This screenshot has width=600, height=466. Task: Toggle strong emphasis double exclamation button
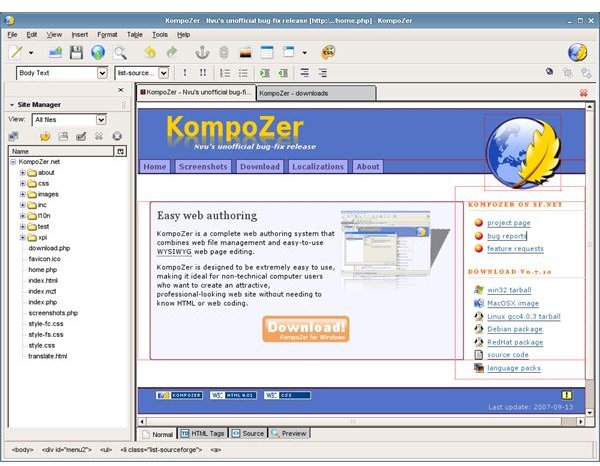[x=203, y=73]
